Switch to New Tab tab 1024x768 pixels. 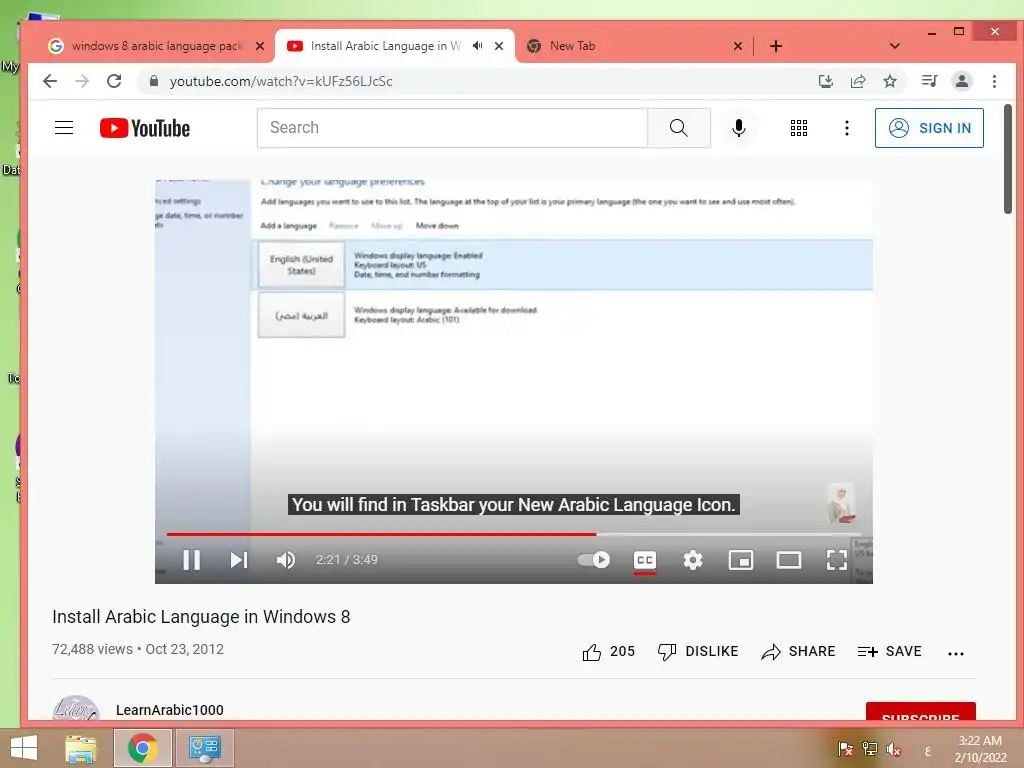(572, 46)
